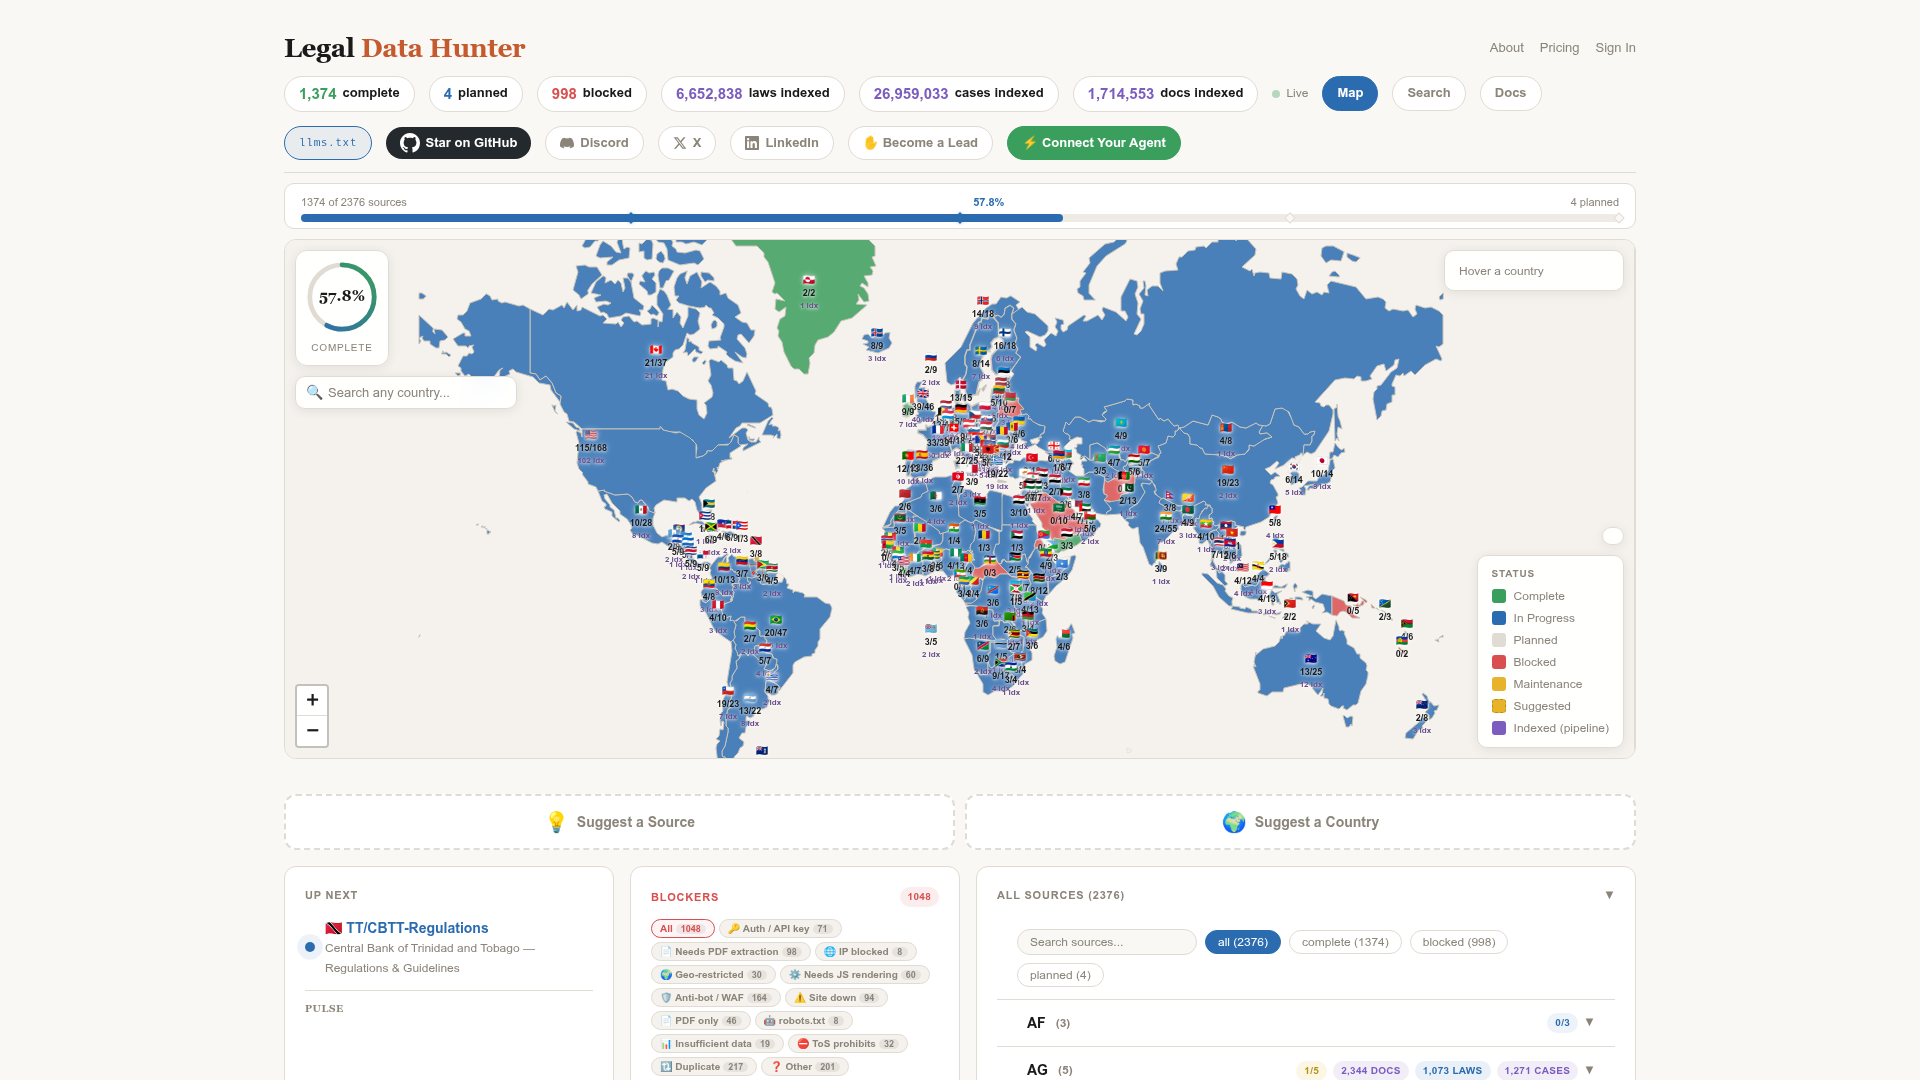
Task: Open the llms.txt link
Action: coord(328,143)
